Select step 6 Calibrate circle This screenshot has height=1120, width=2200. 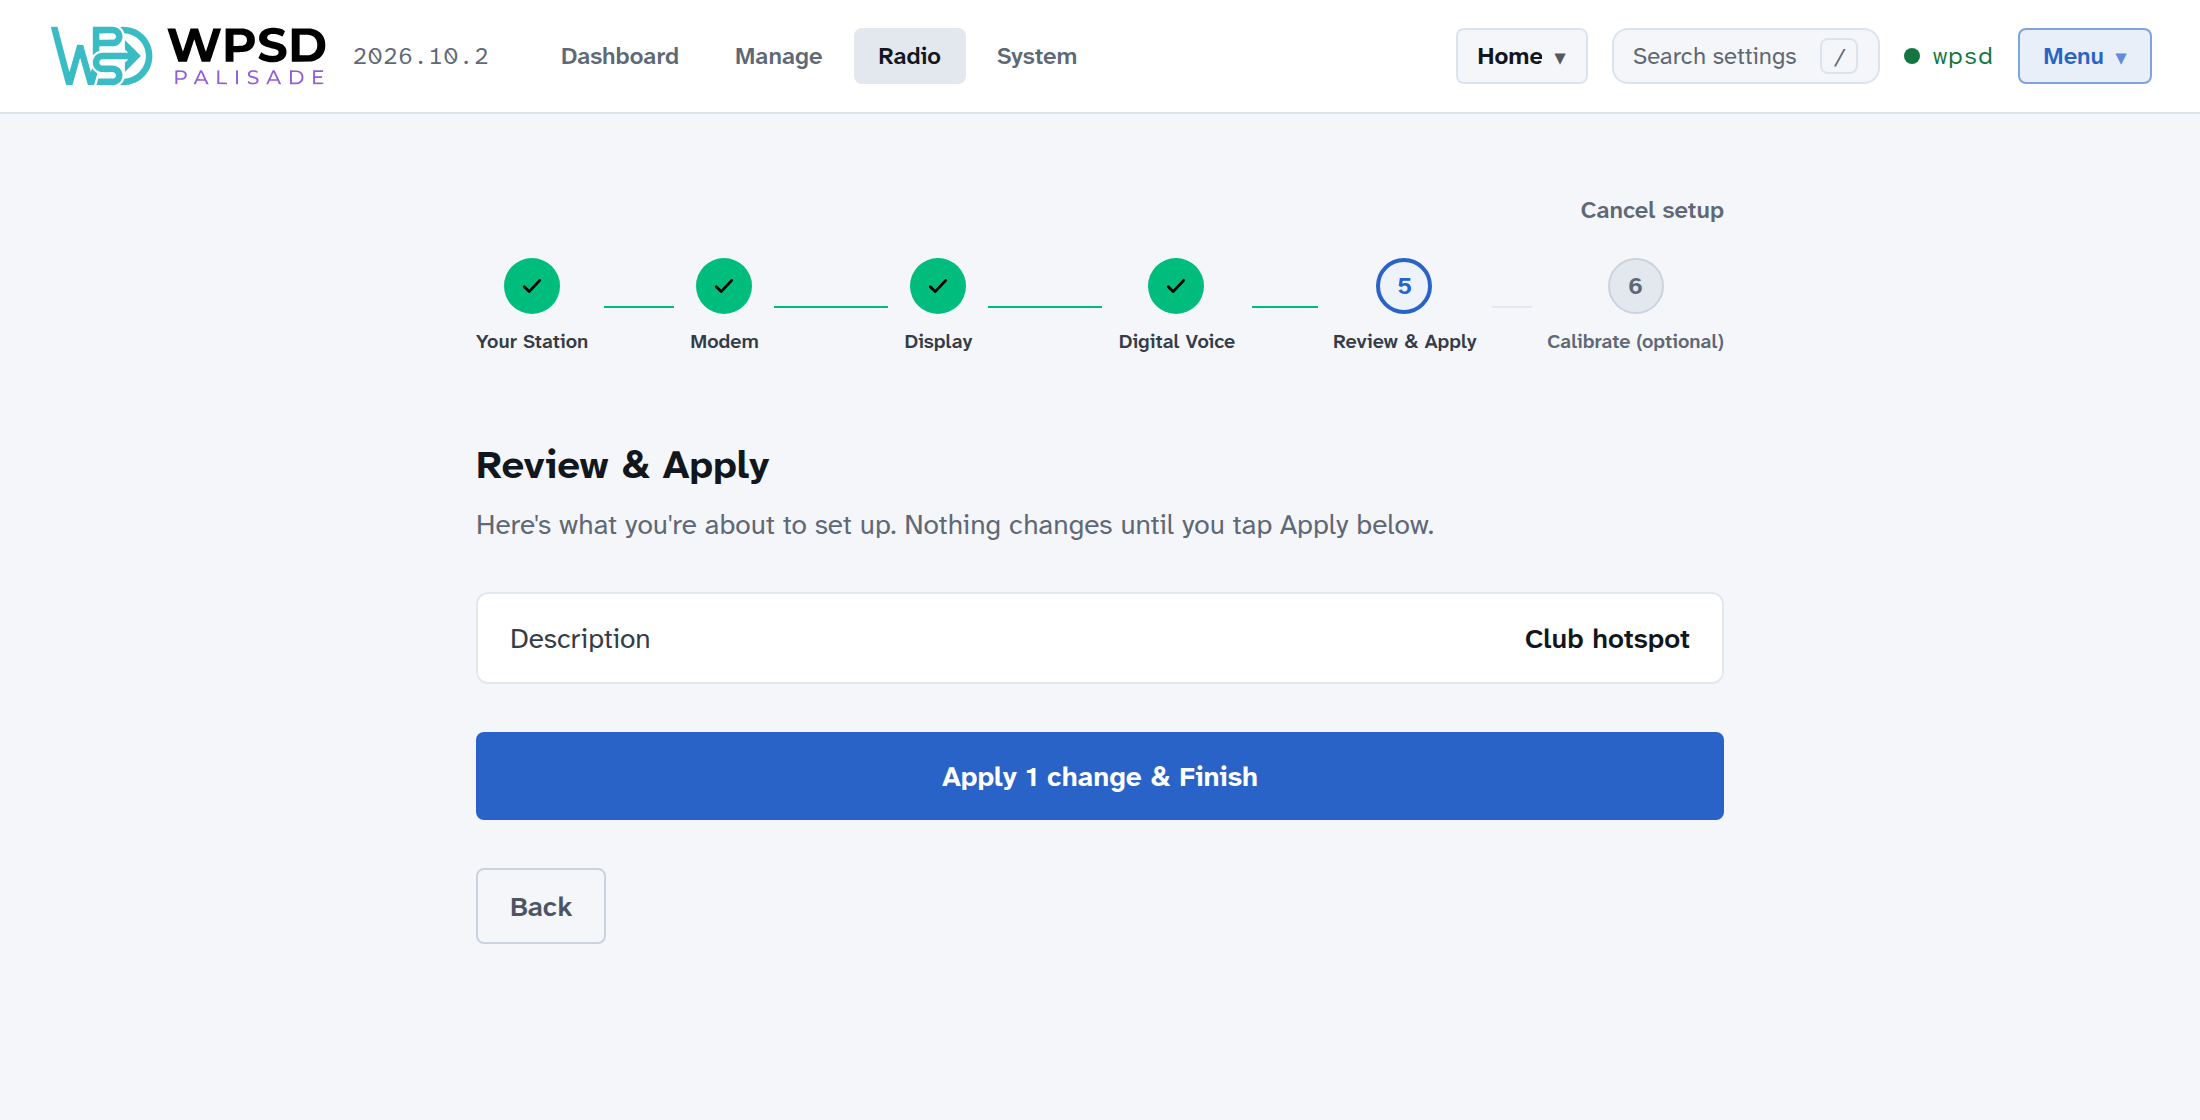pos(1635,286)
